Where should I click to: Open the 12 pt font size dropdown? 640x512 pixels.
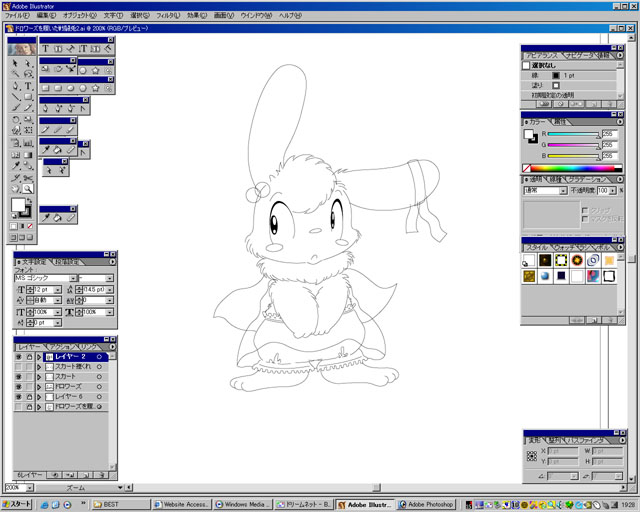[x=58, y=289]
